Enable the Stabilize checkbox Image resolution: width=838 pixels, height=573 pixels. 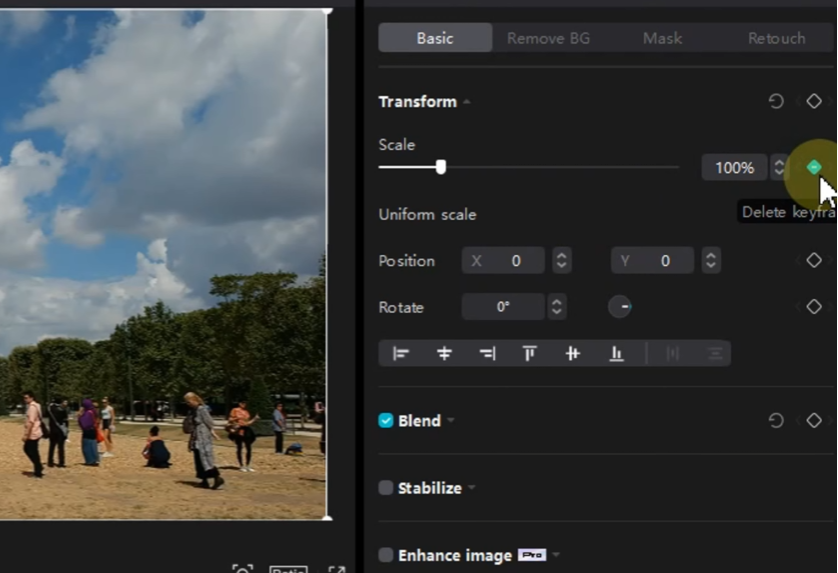pos(386,488)
